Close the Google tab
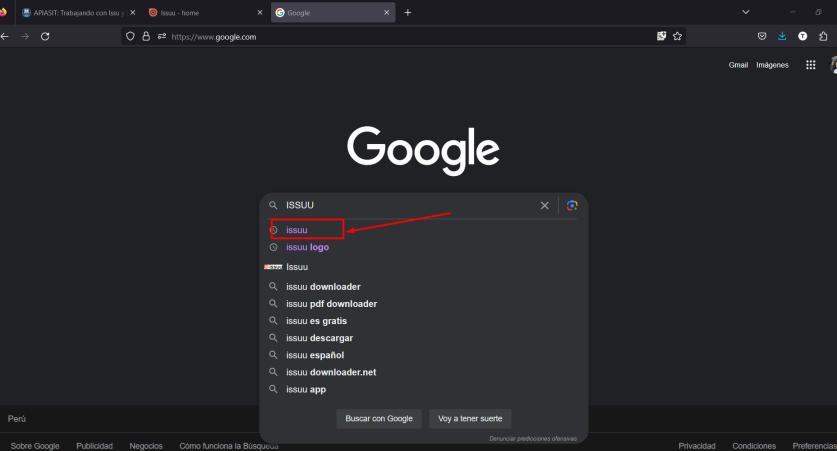Viewport: 837px width, 451px height. [x=386, y=12]
